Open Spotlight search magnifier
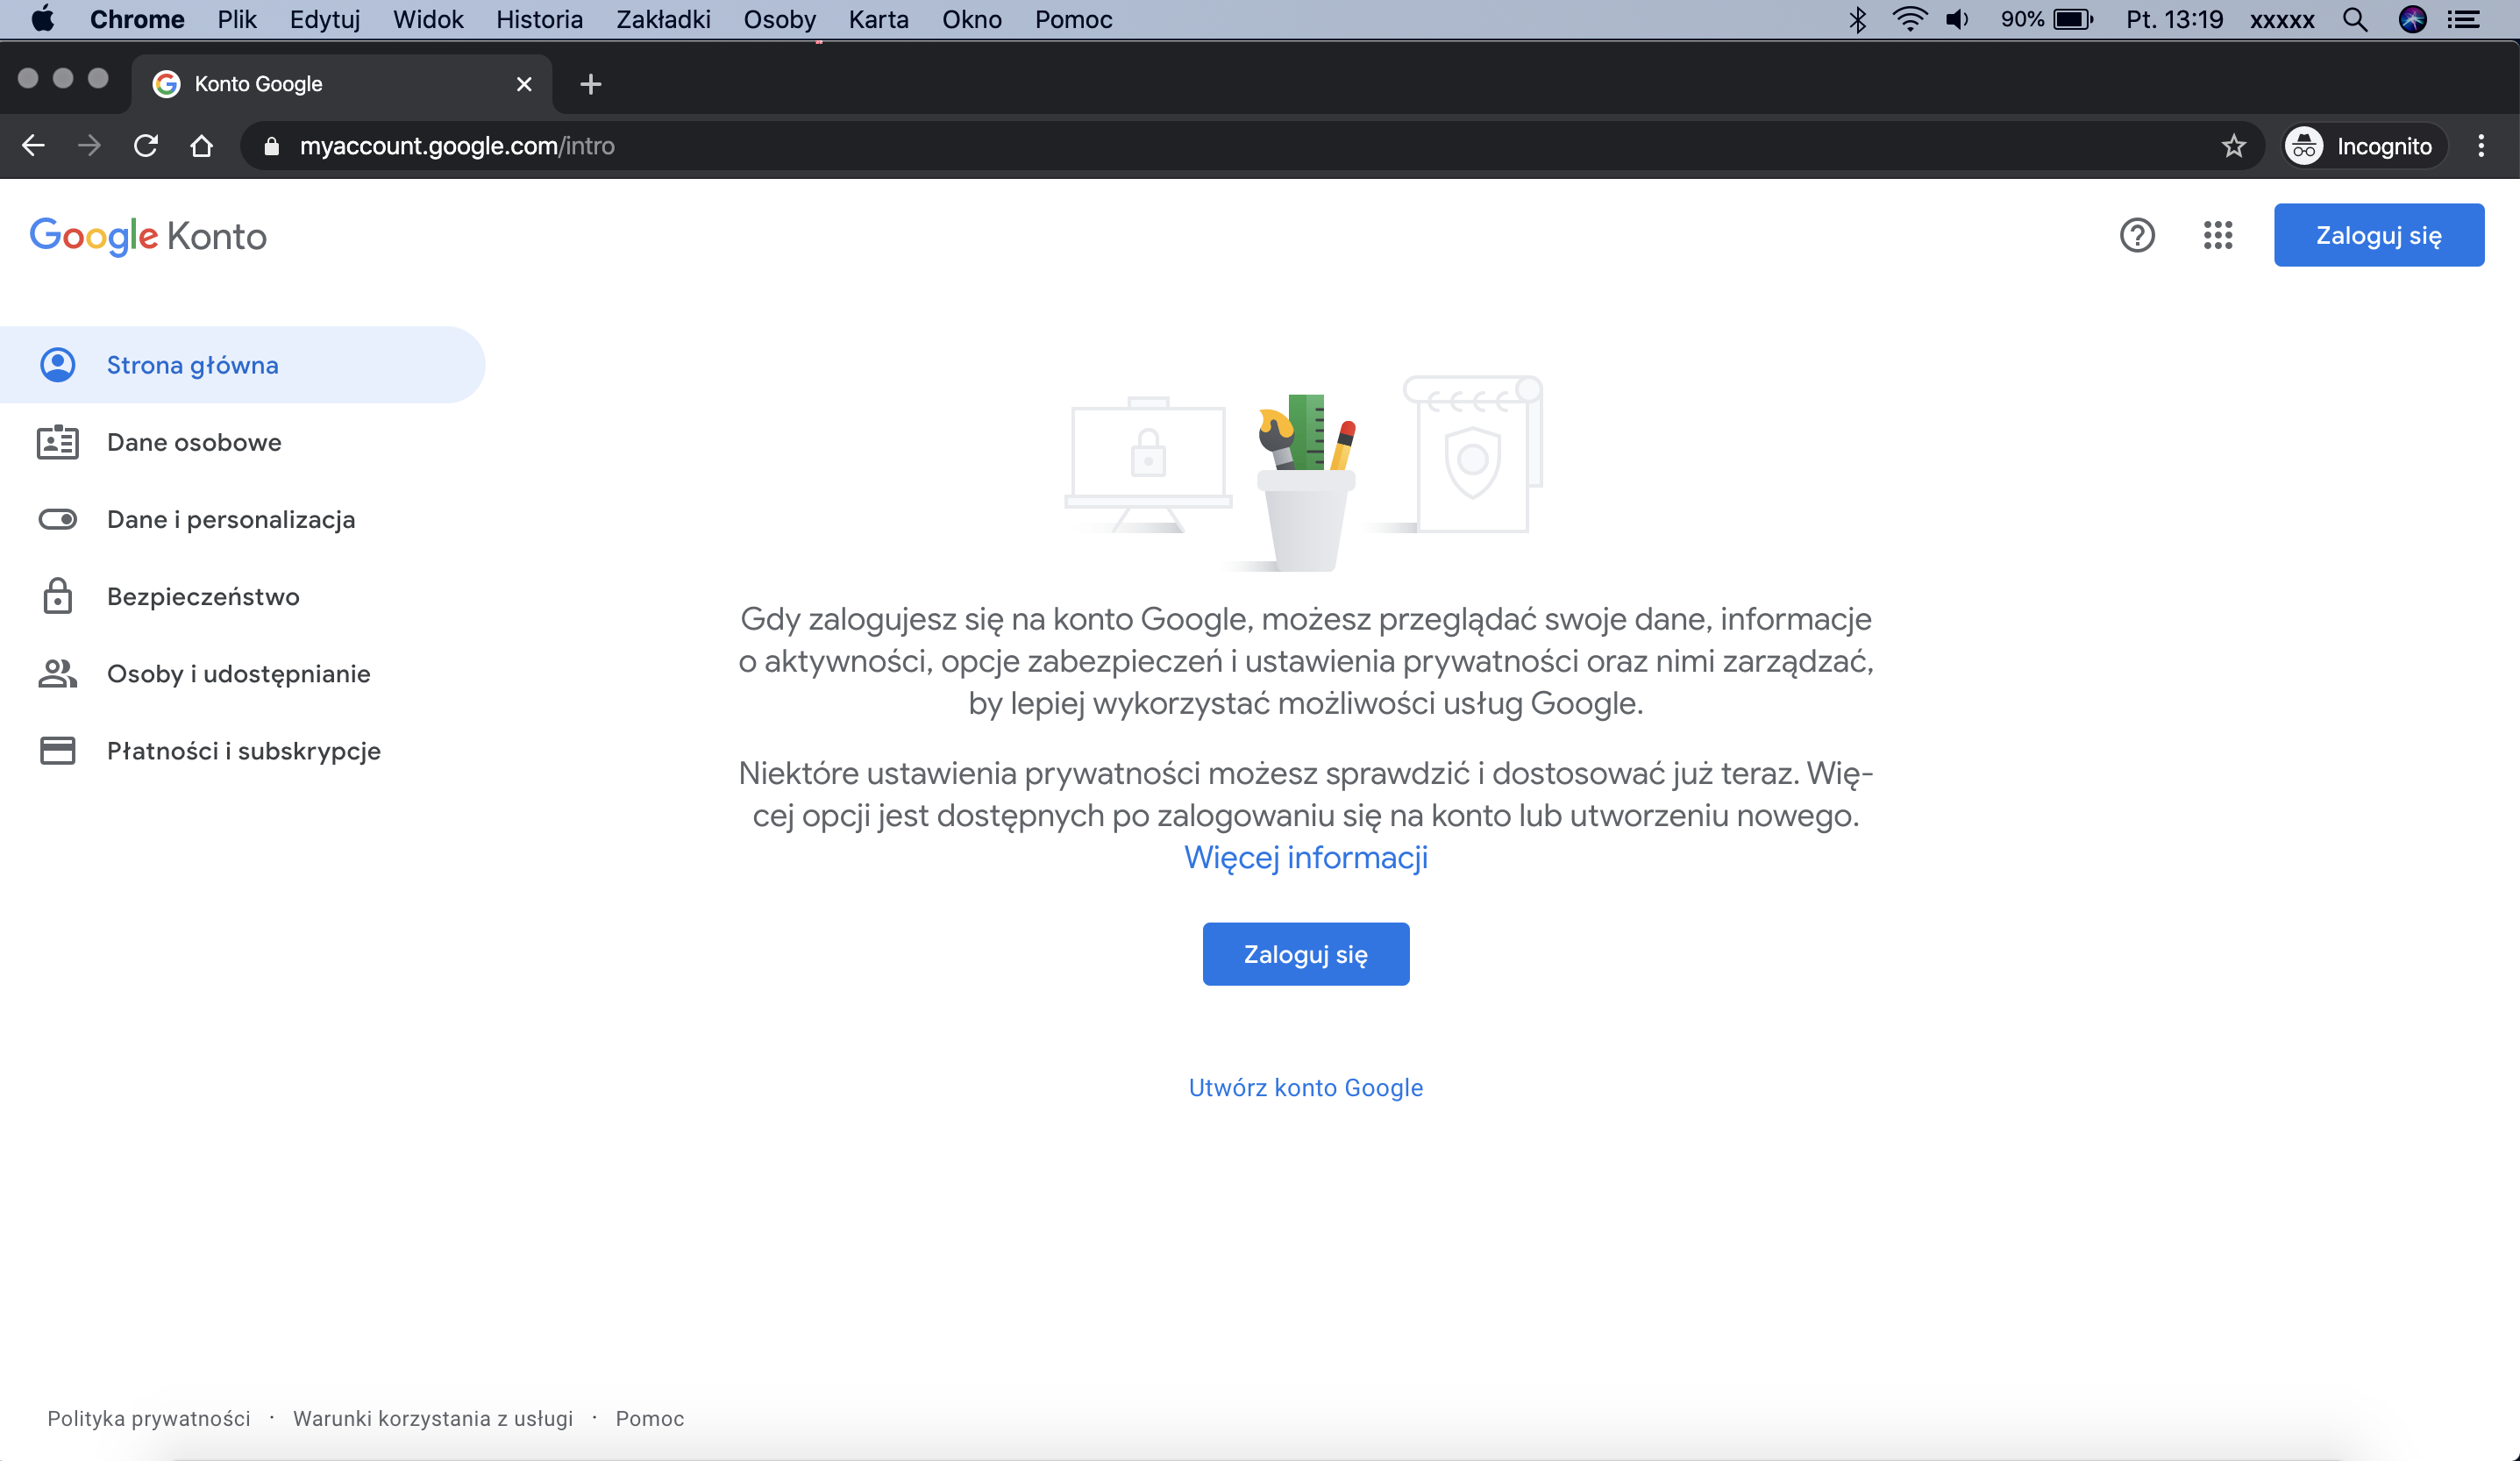Viewport: 2520px width, 1461px height. pyautogui.click(x=2355, y=19)
